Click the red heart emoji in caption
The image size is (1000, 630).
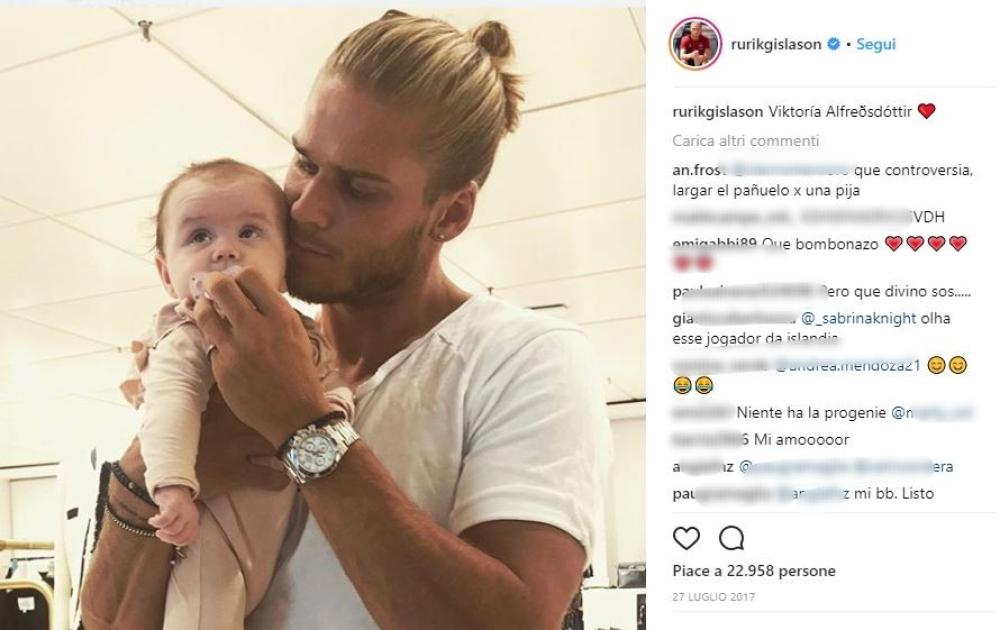(926, 111)
